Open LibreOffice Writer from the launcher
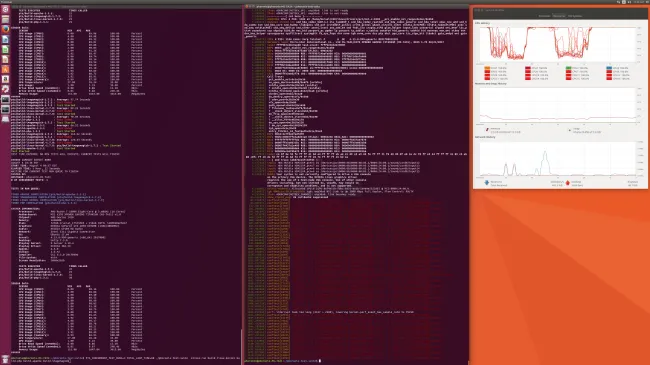Screen dimensions: 650x365 (x=5, y=39)
